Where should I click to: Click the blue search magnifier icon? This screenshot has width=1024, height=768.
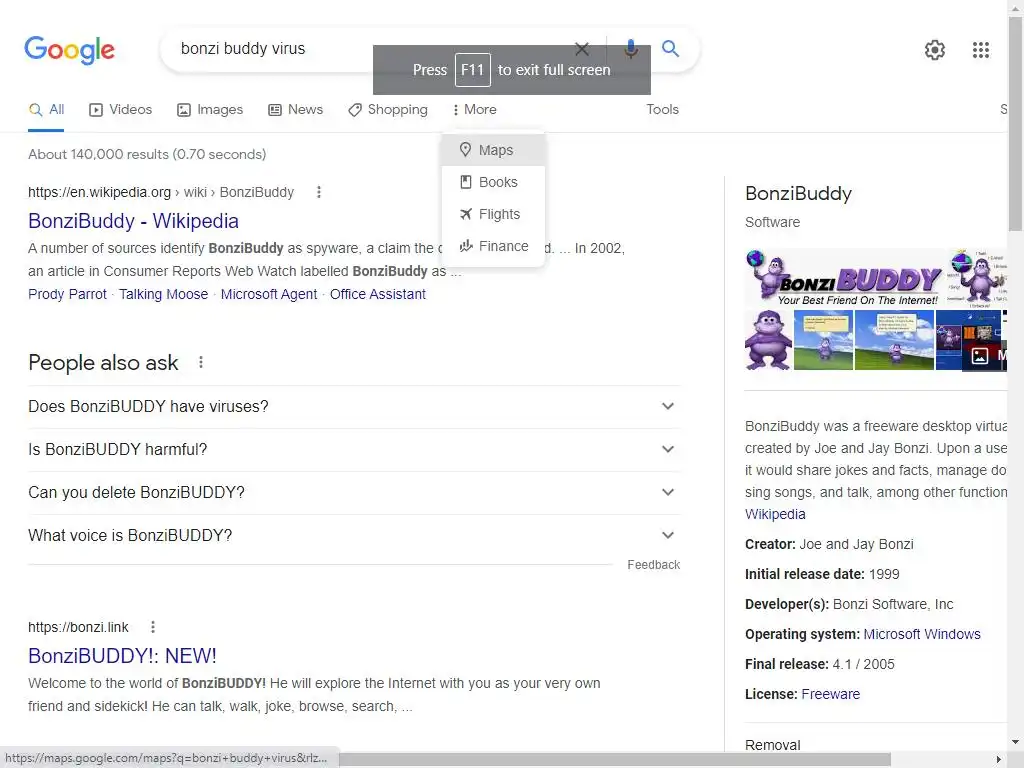pyautogui.click(x=670, y=48)
